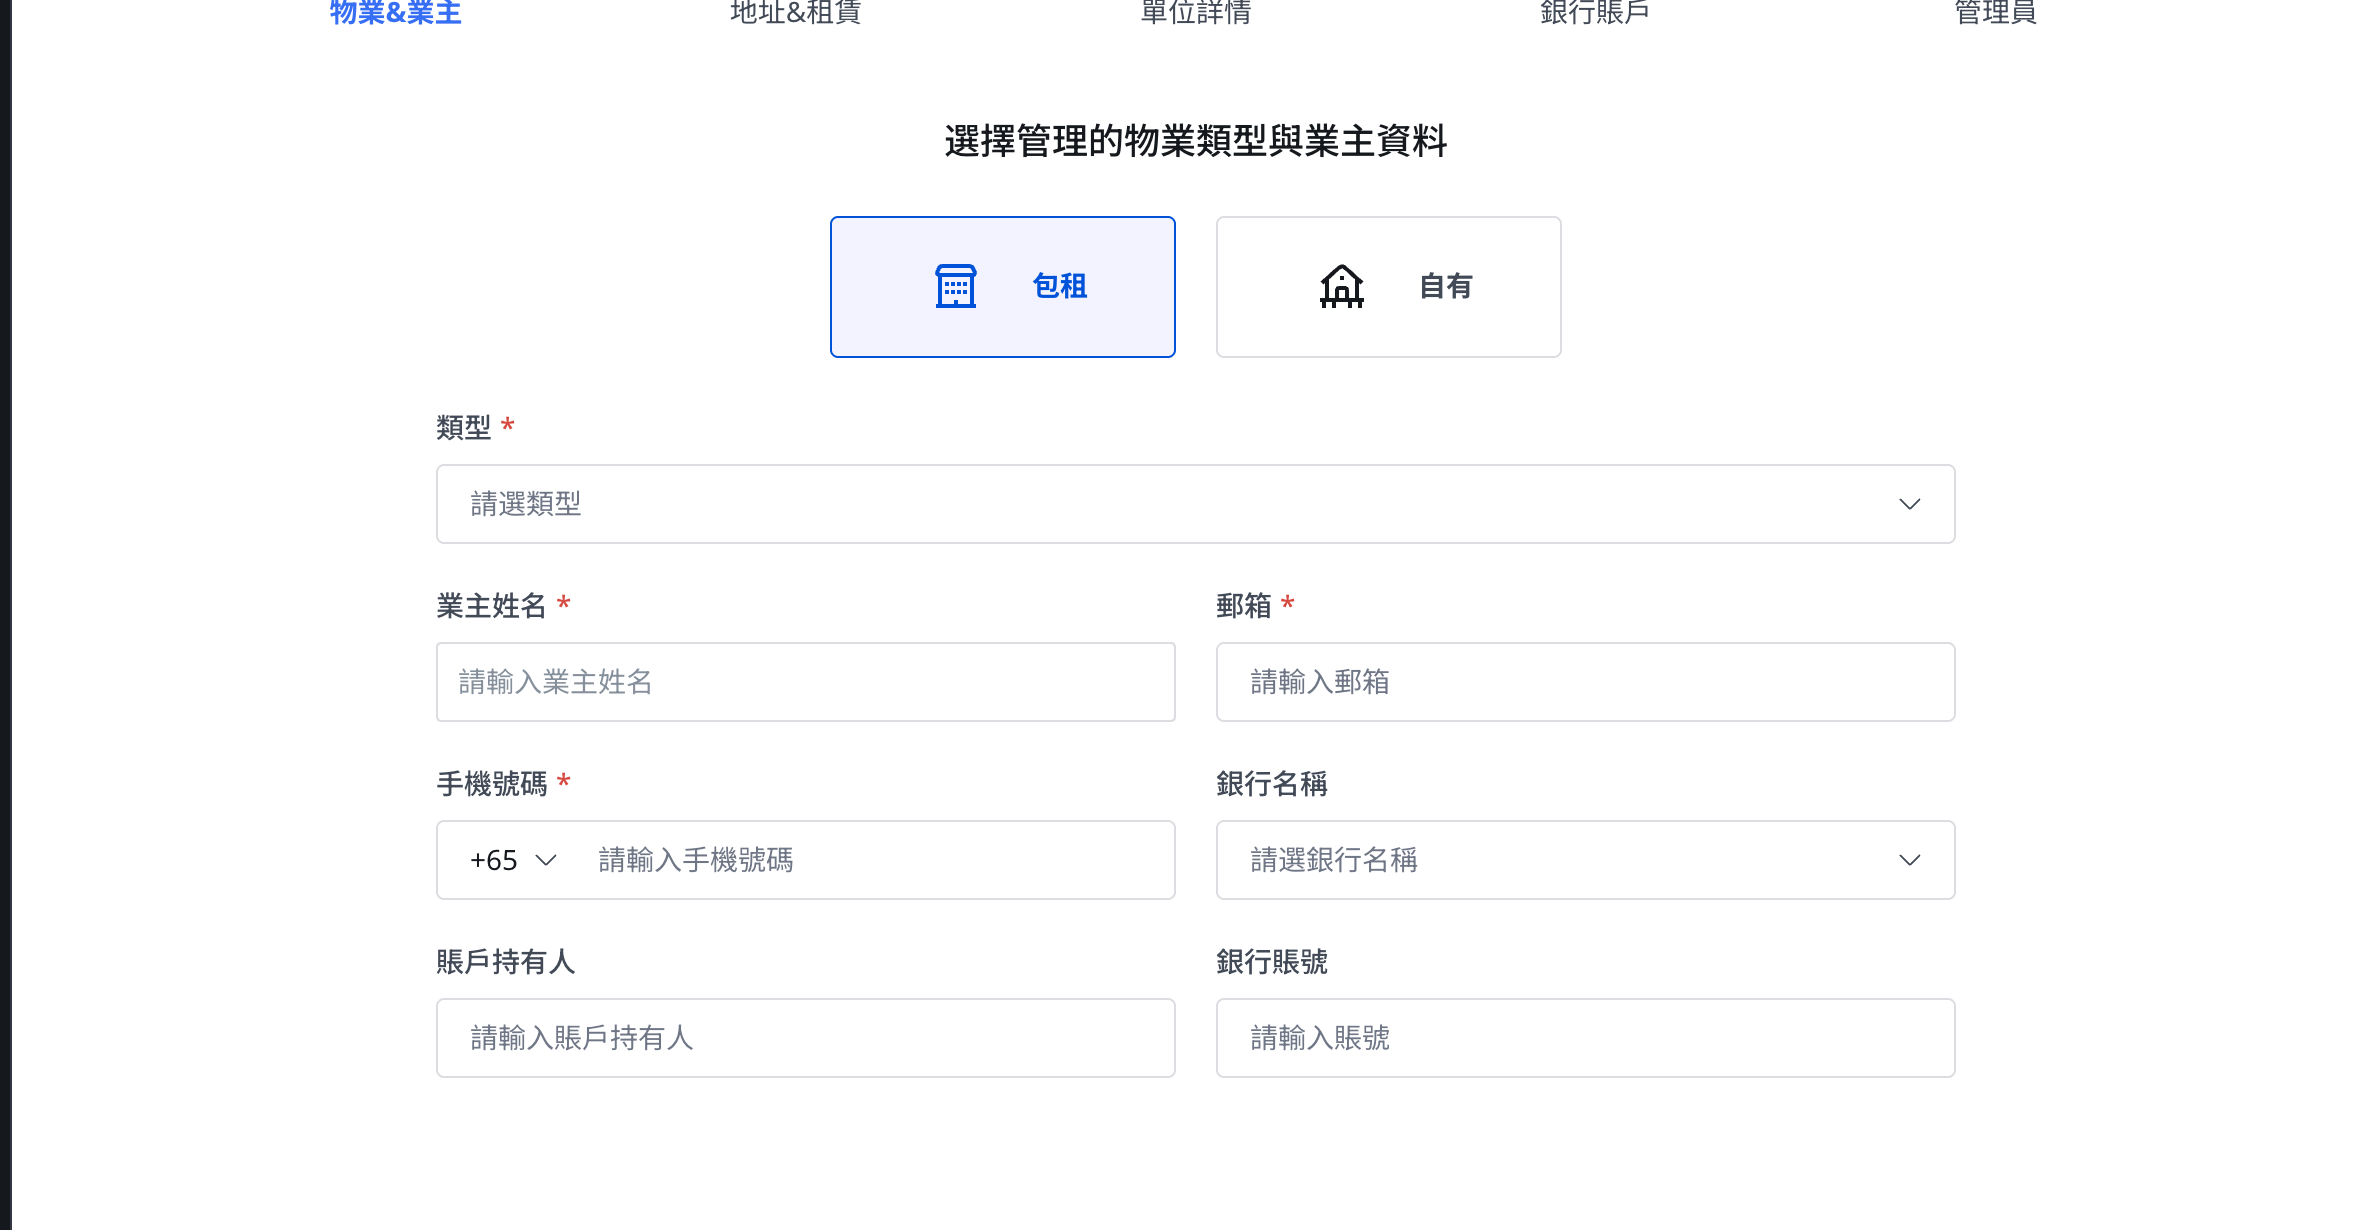Go to 銀行賬戶 step tab
The image size is (2380, 1230).
(1595, 12)
